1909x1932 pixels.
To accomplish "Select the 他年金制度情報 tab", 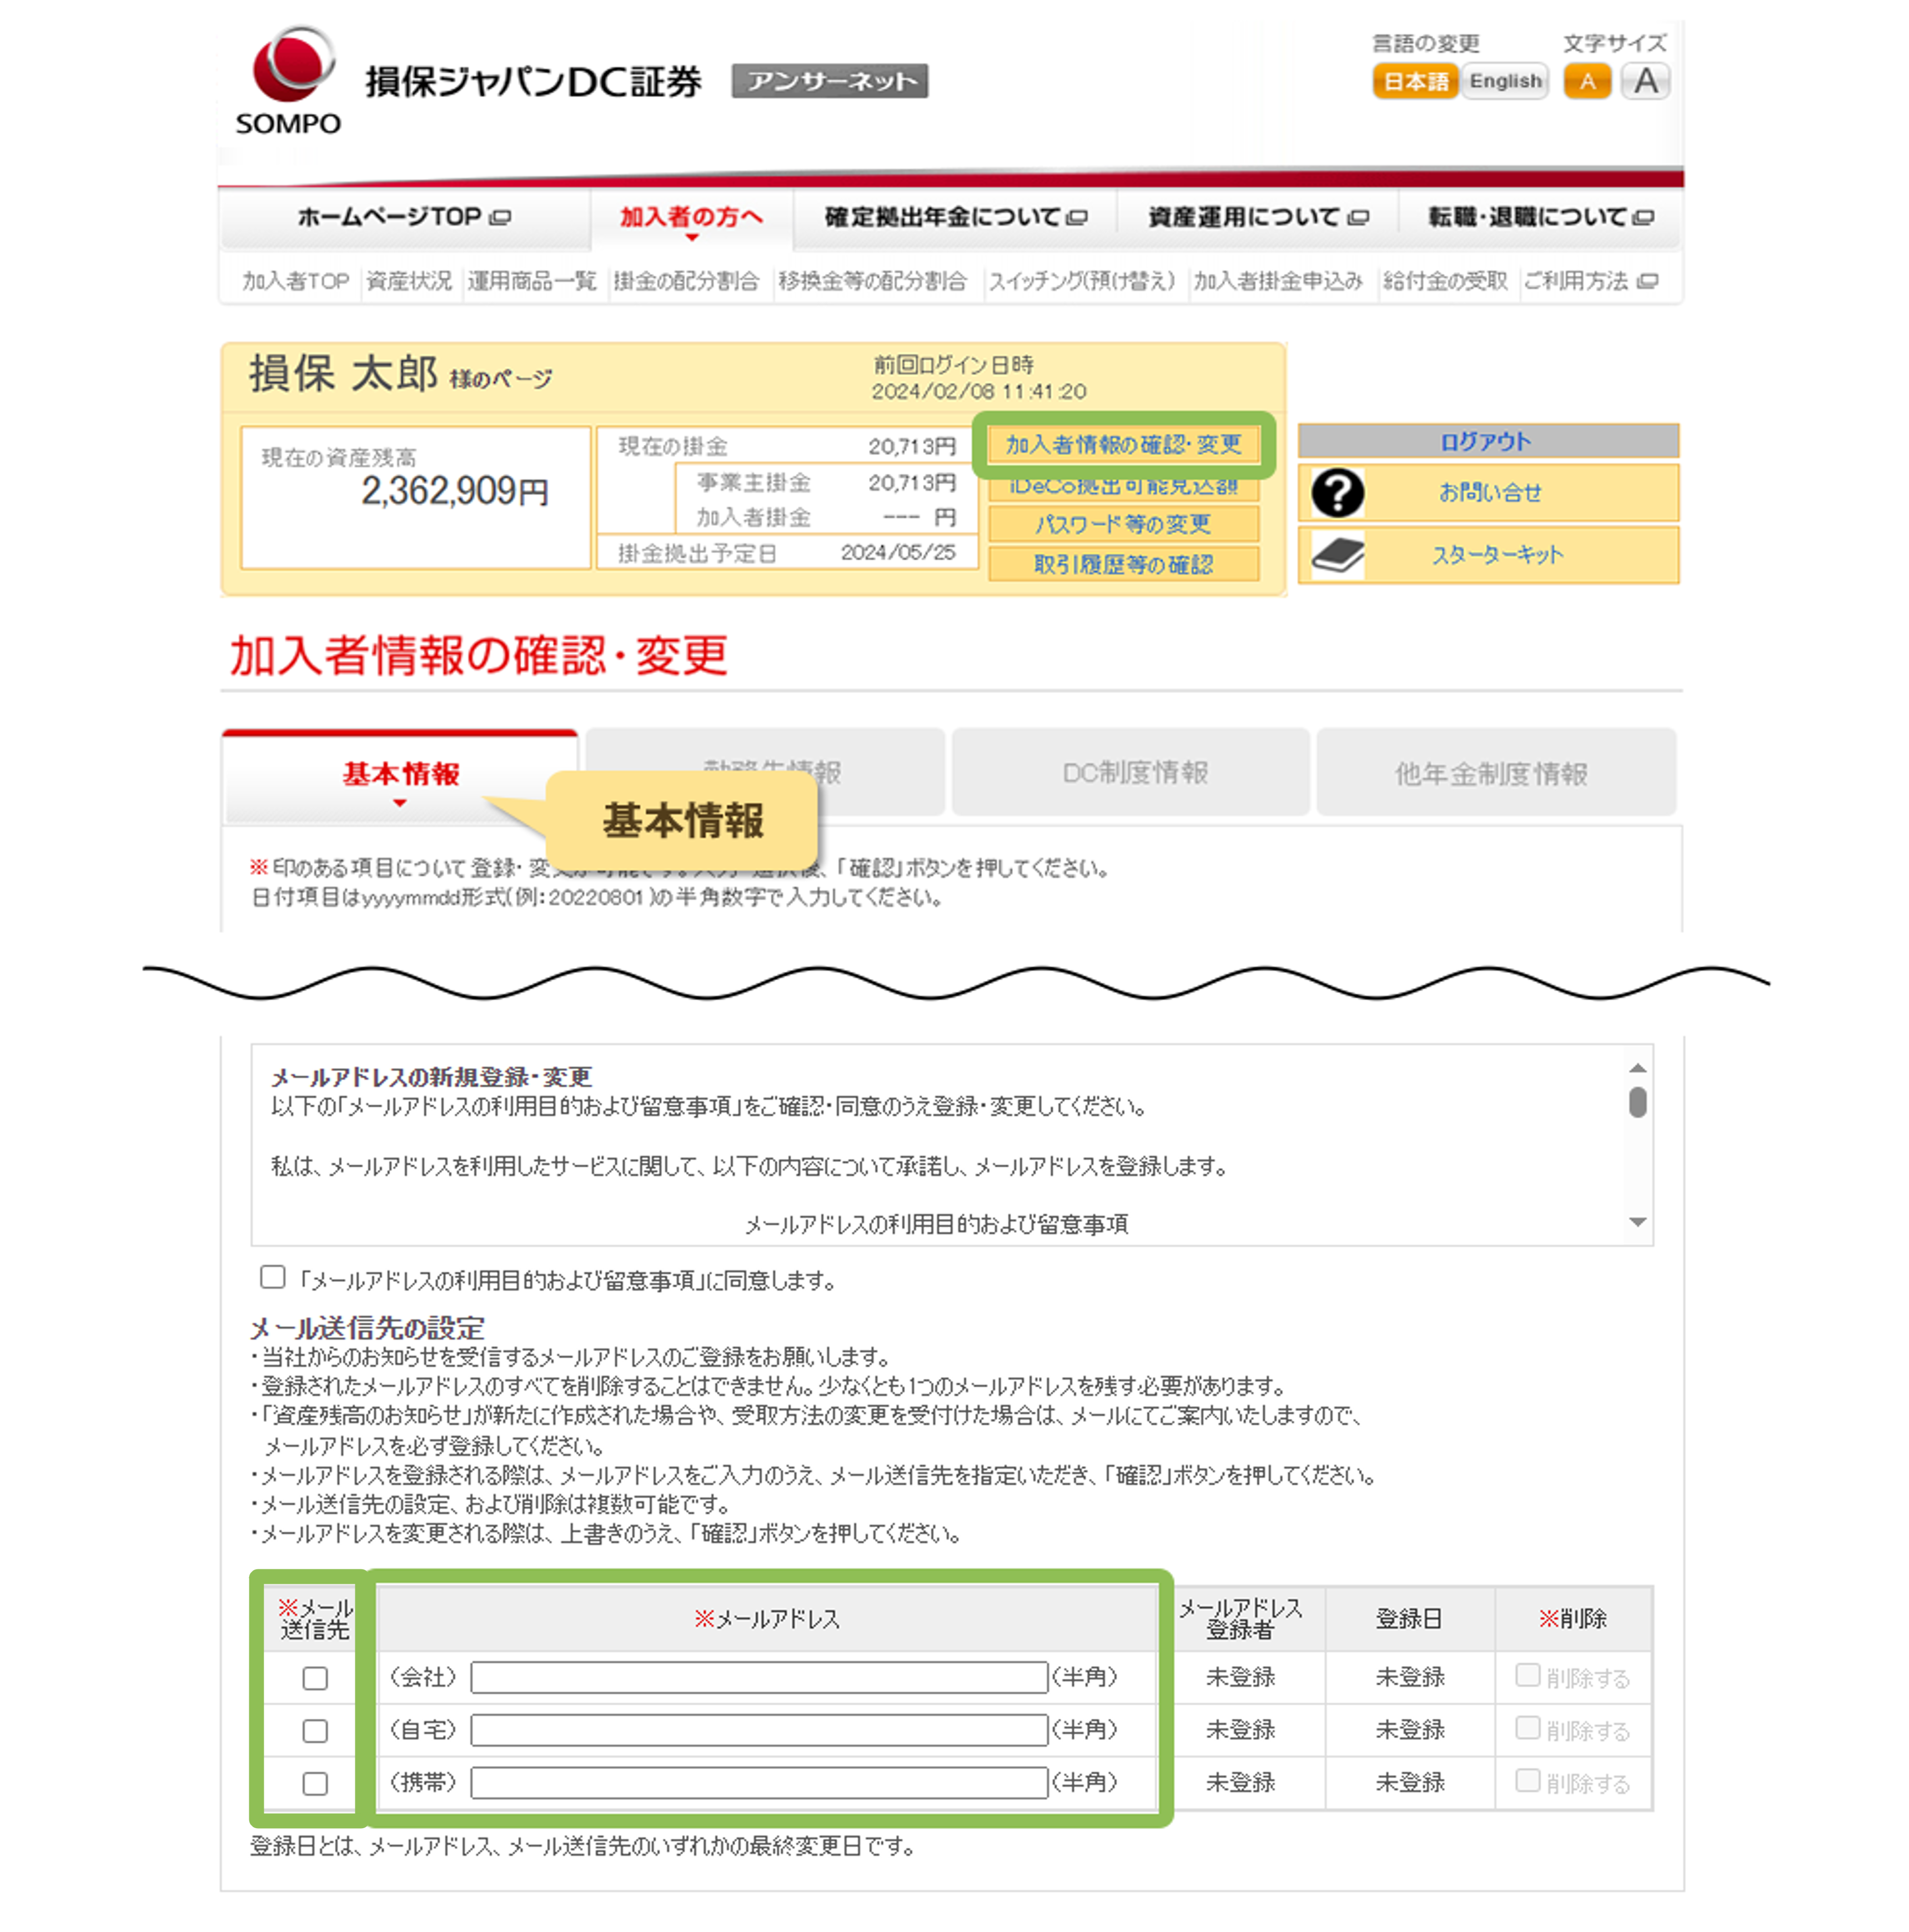I will [1495, 773].
